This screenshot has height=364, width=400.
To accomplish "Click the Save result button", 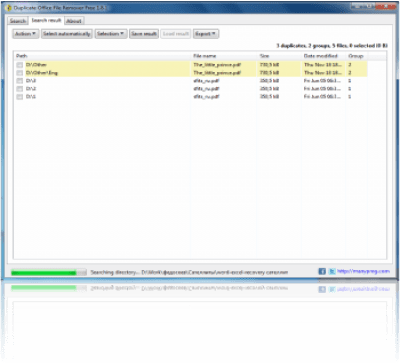I will coord(144,34).
